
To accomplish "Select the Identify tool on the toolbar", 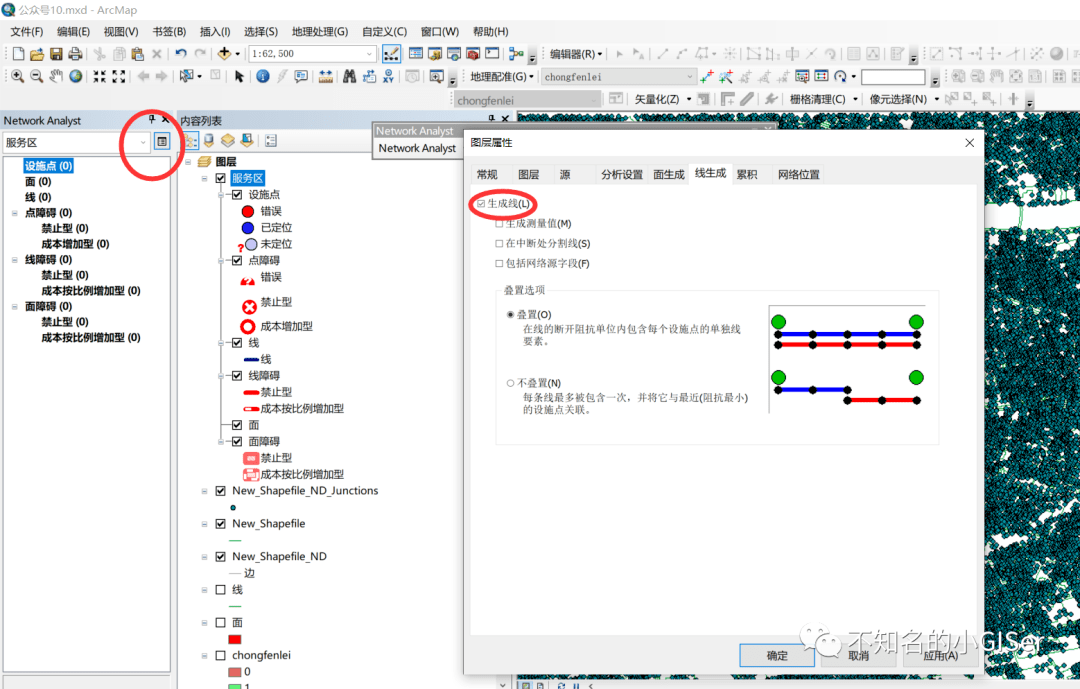I will click(260, 76).
